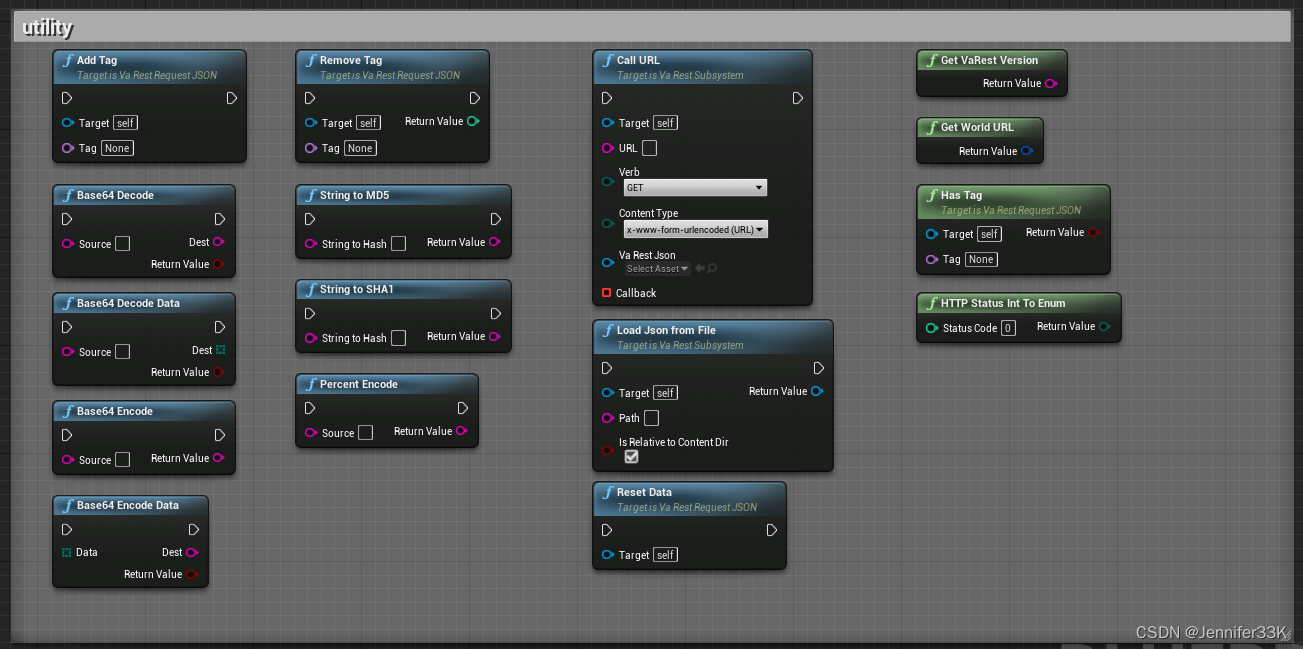This screenshot has height=649, width=1303.
Task: Click the output exec pin of Load Json from File
Action: (x=819, y=368)
